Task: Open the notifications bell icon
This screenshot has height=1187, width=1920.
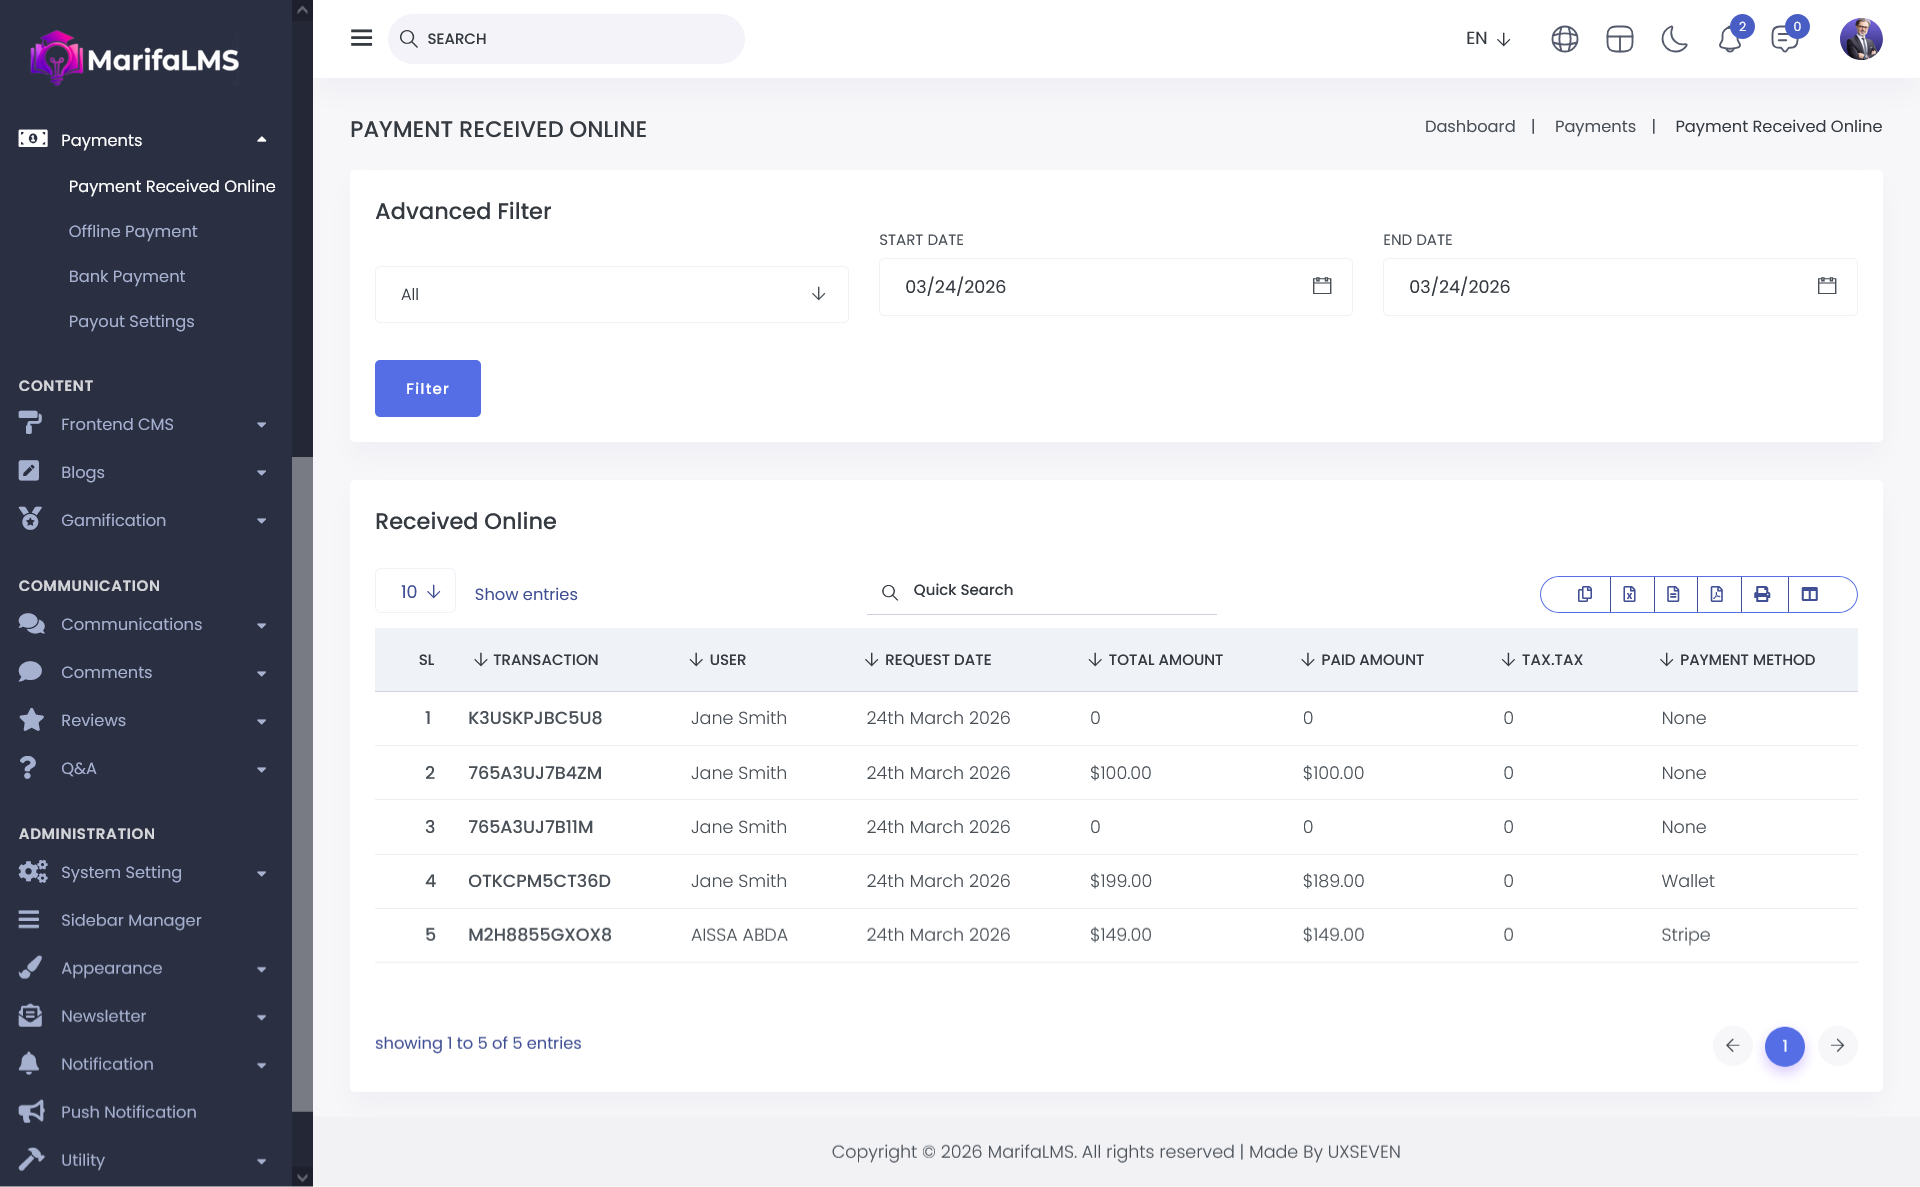Action: pyautogui.click(x=1729, y=39)
